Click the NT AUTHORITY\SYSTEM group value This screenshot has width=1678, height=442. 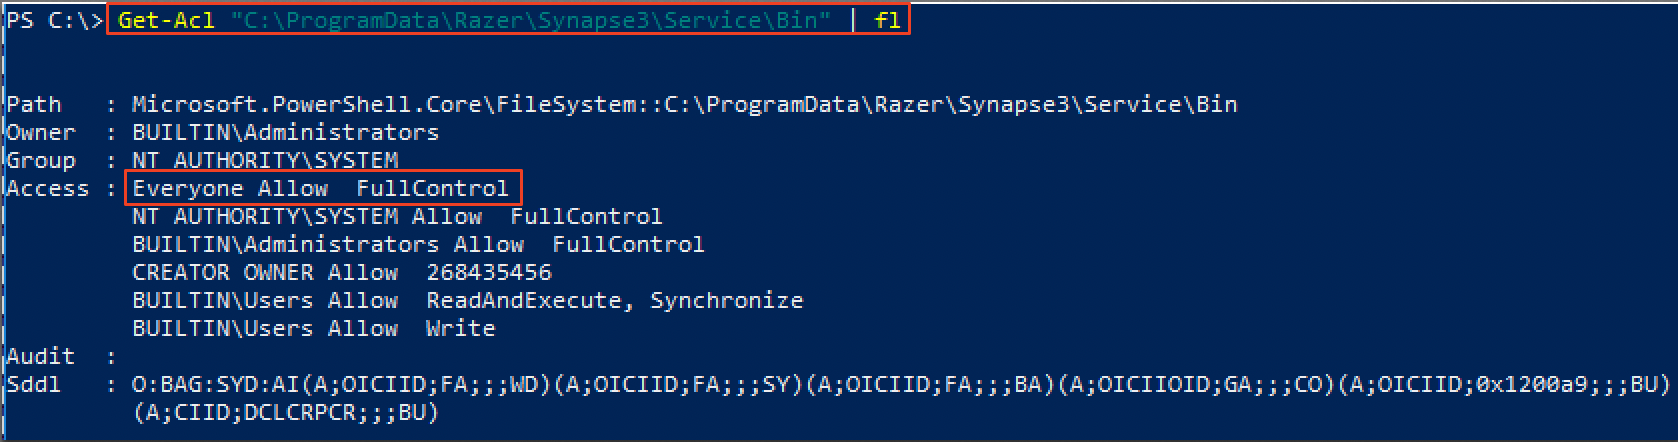click(x=265, y=161)
